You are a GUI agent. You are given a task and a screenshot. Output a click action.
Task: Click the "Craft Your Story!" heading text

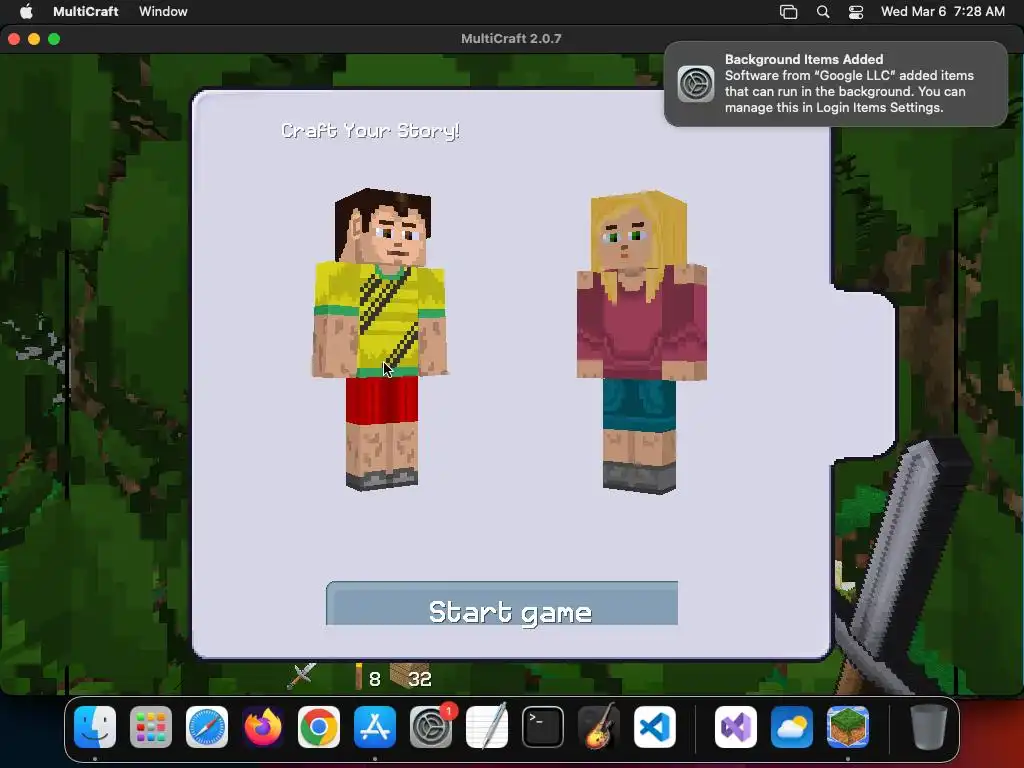[370, 131]
